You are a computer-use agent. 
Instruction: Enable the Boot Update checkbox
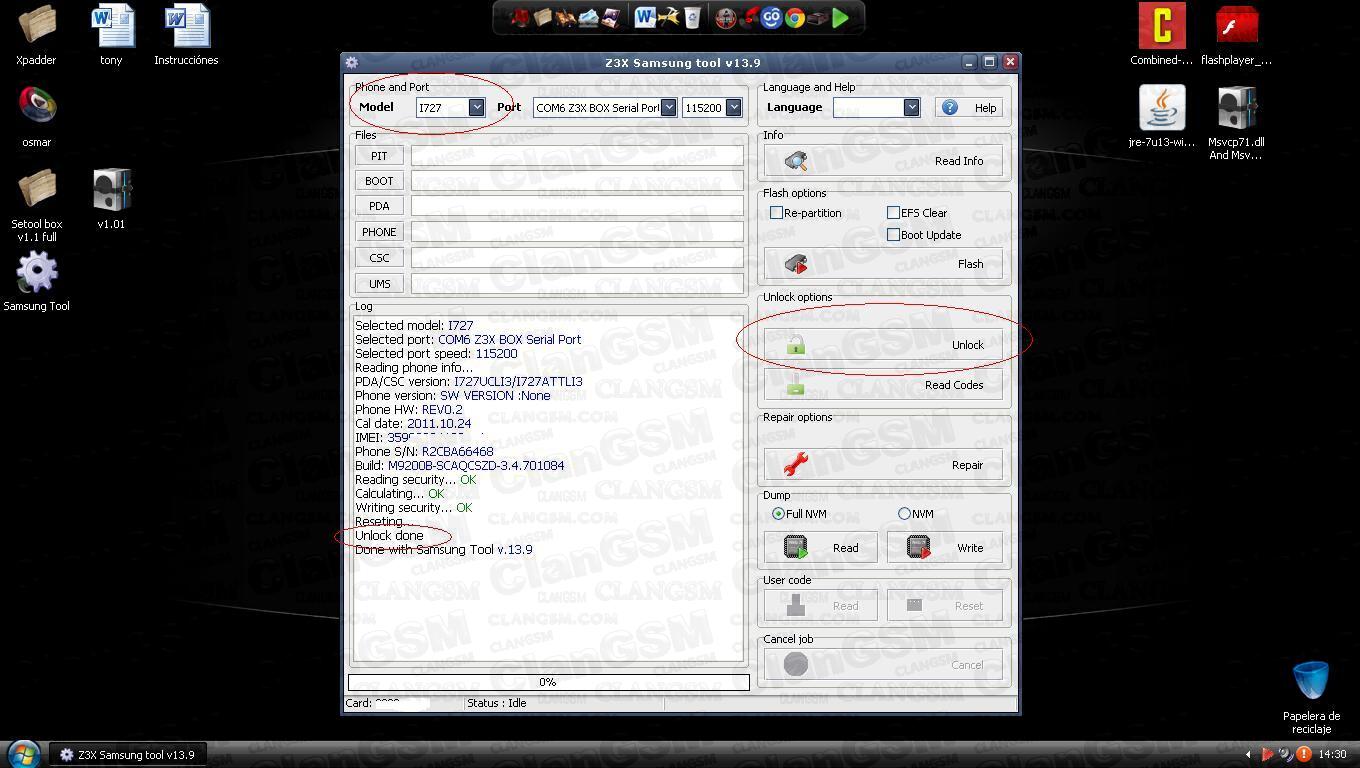[893, 235]
